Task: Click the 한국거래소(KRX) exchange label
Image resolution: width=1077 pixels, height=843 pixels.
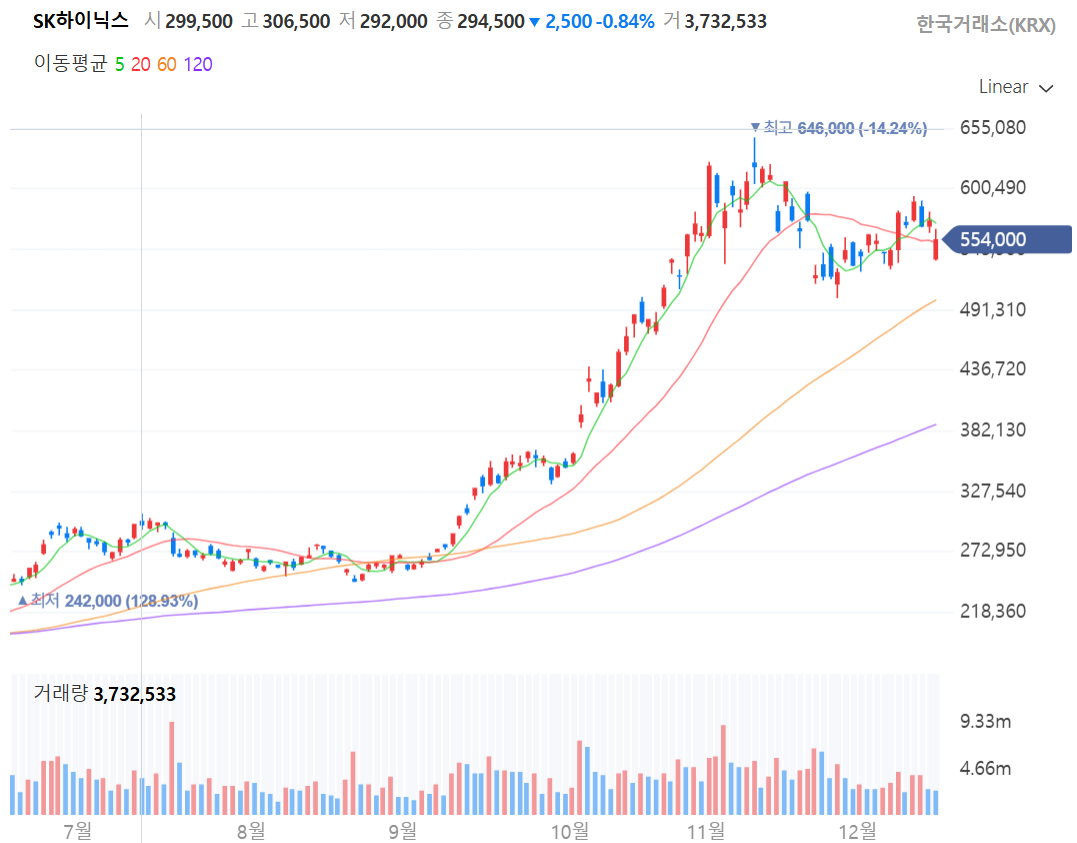Action: point(986,25)
